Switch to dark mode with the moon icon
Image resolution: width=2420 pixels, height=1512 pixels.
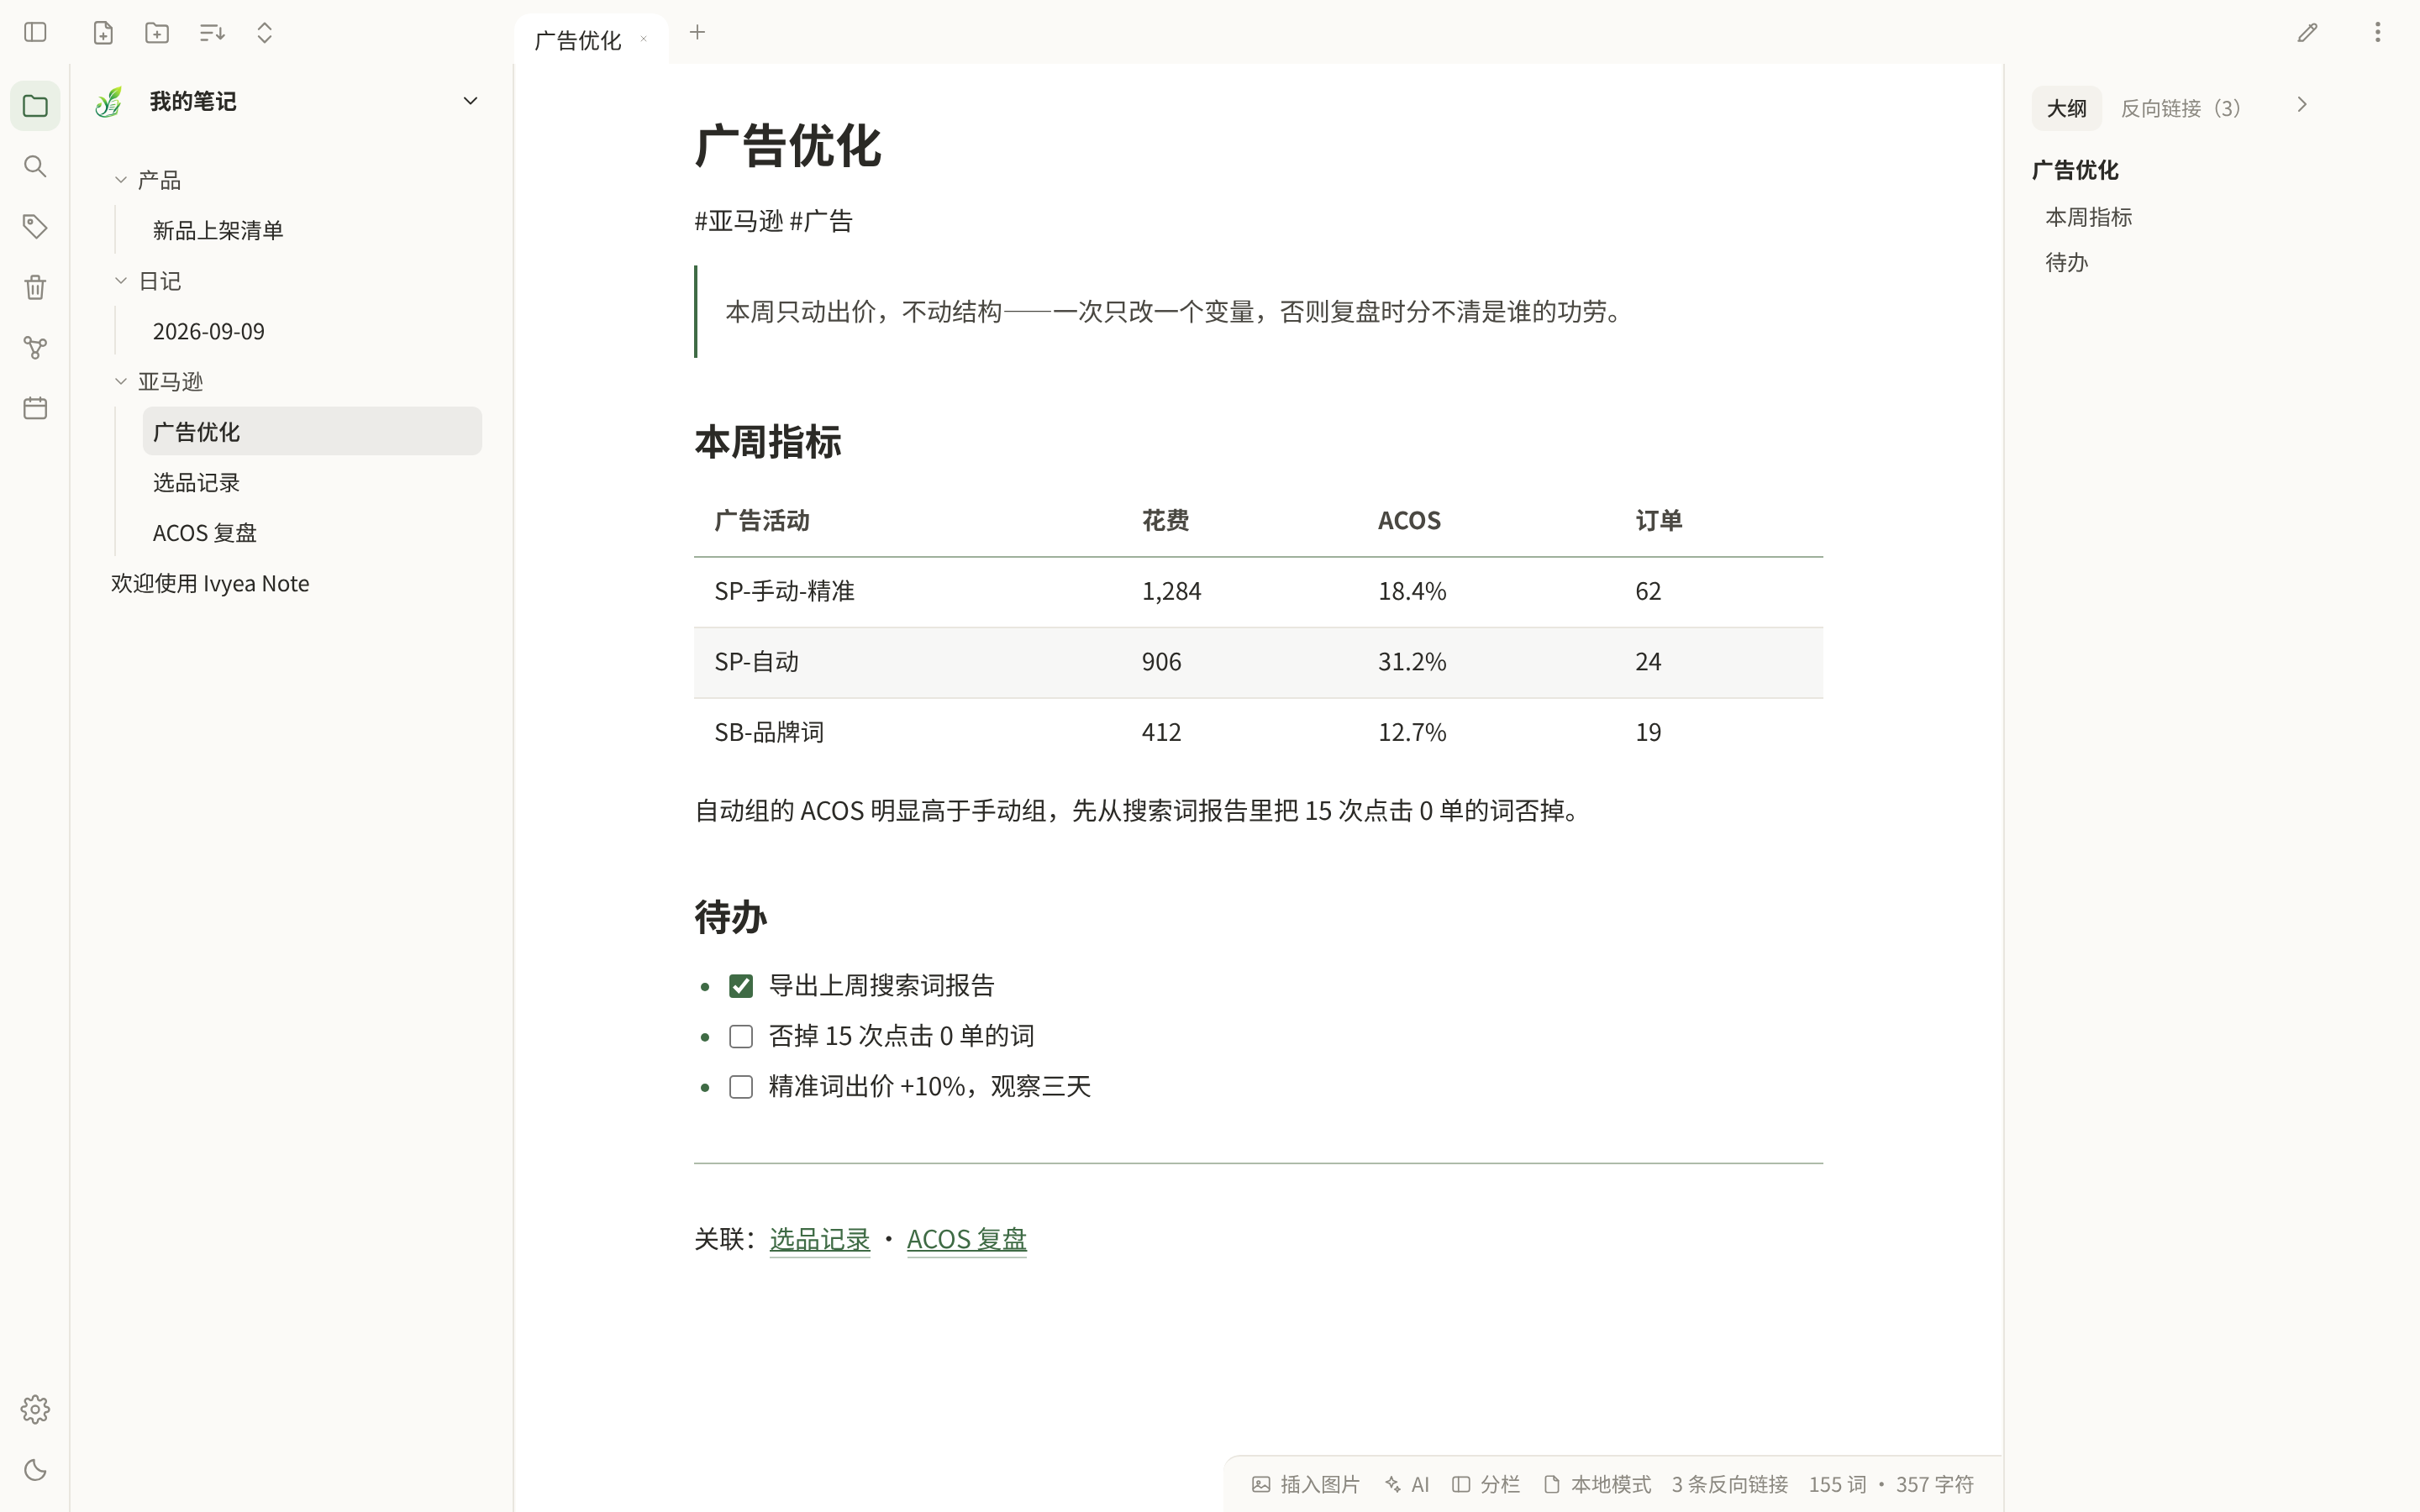tap(35, 1470)
